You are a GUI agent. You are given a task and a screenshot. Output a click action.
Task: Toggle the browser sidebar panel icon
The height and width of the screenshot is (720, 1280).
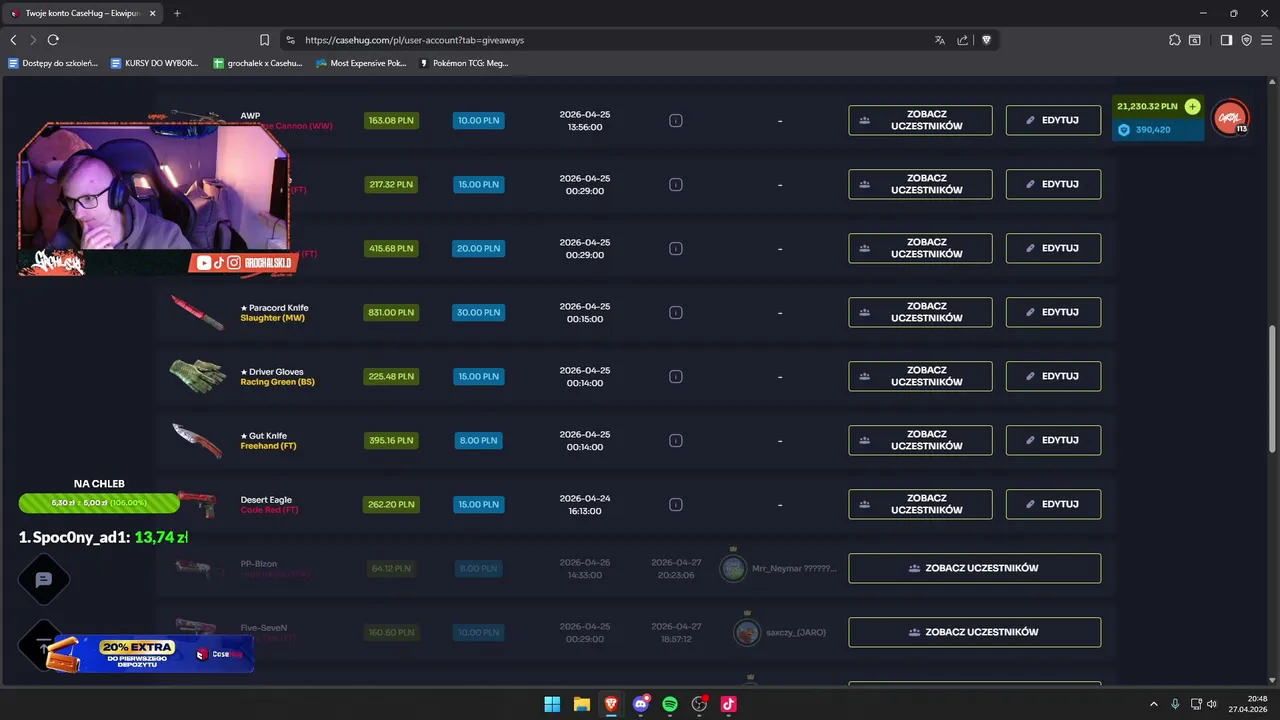[1226, 40]
